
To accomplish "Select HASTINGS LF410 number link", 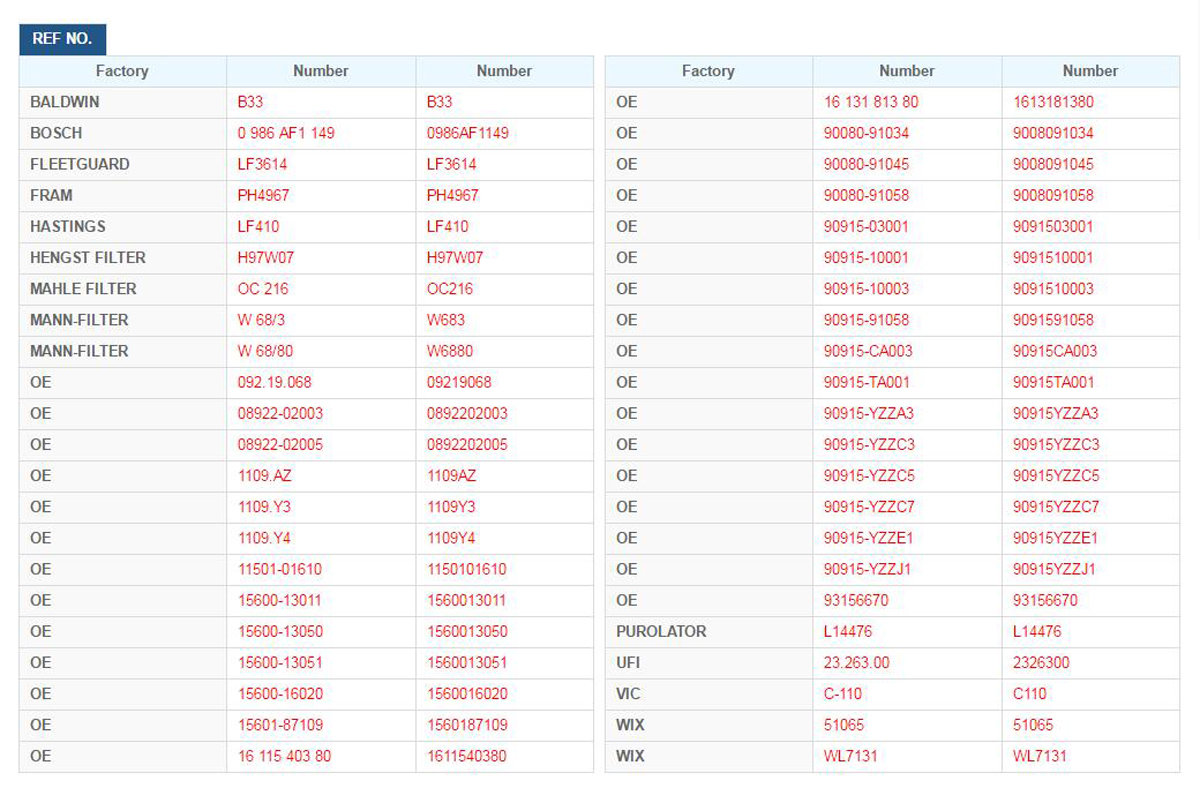I will (x=258, y=226).
